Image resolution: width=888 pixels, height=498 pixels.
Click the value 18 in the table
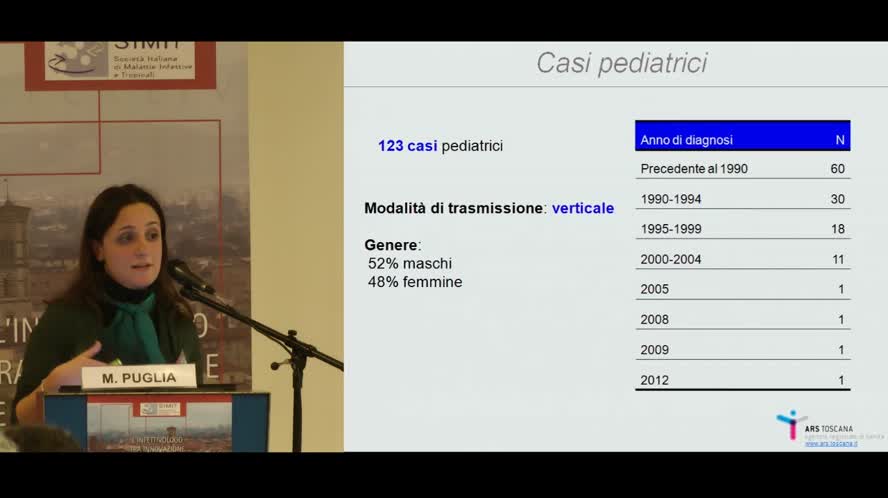(838, 229)
